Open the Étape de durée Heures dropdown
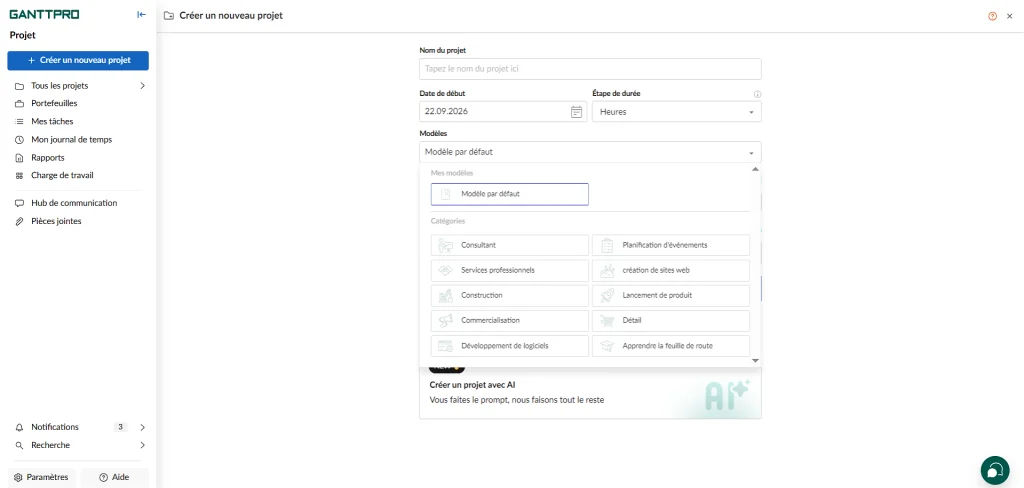 [677, 112]
